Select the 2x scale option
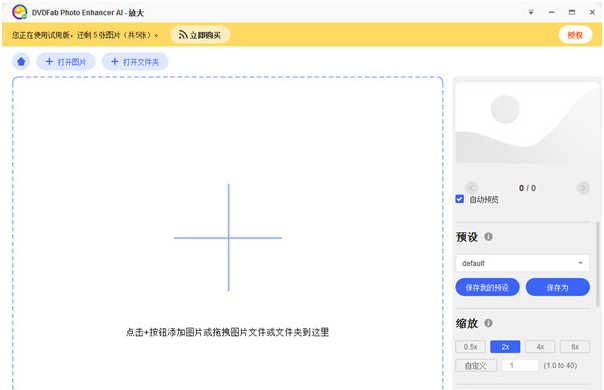 [505, 347]
